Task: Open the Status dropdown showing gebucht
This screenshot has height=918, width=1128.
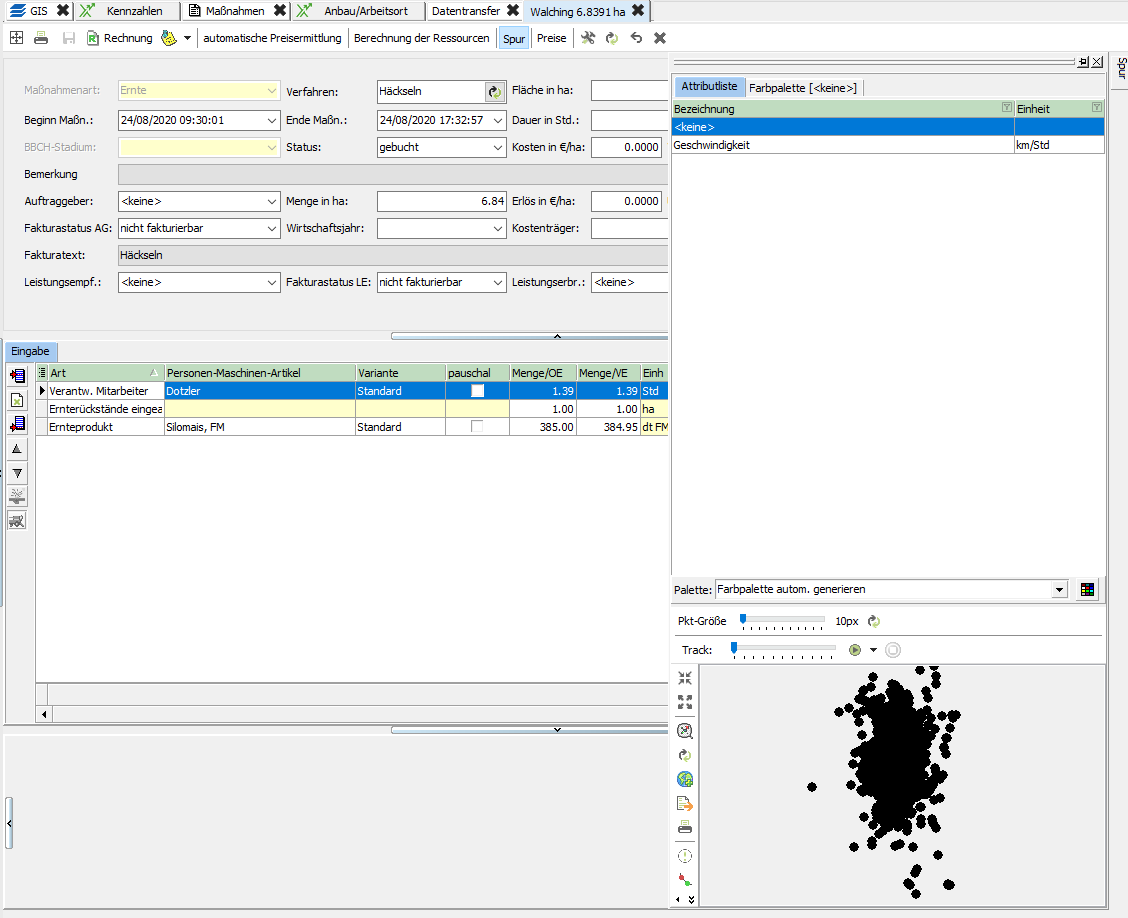Action: 442,147
